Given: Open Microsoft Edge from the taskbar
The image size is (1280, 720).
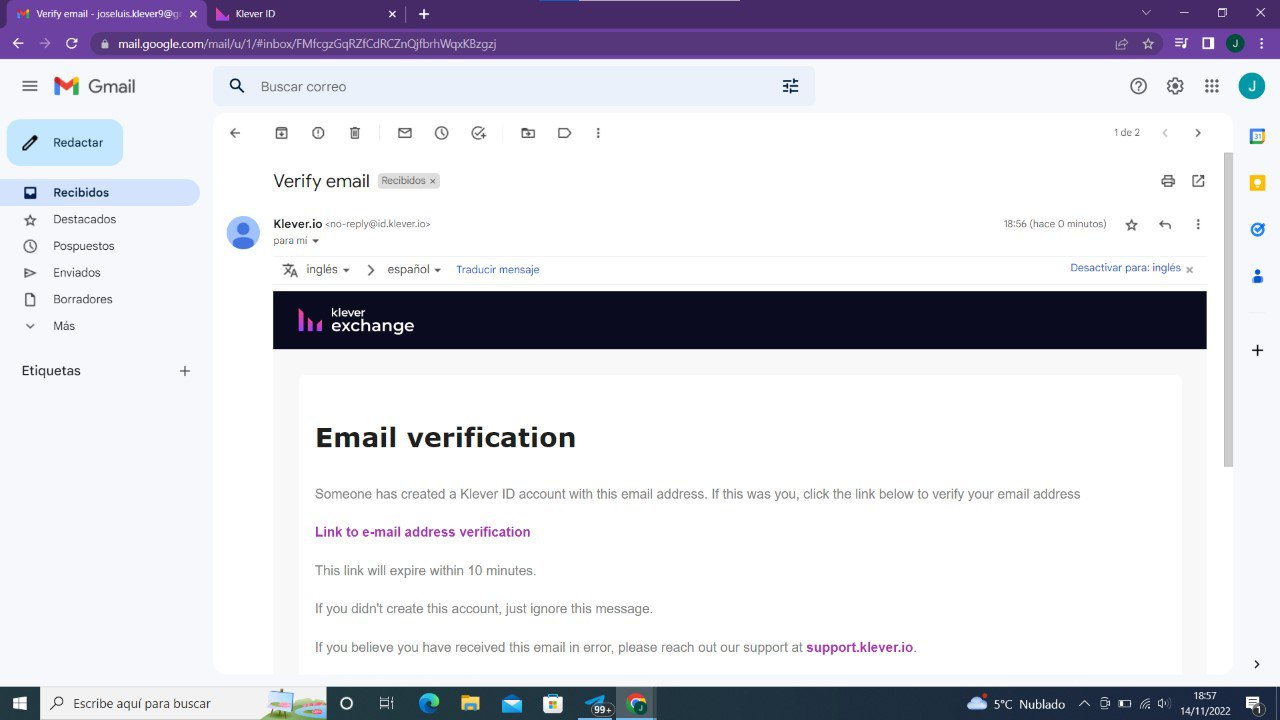Looking at the screenshot, I should pos(428,703).
